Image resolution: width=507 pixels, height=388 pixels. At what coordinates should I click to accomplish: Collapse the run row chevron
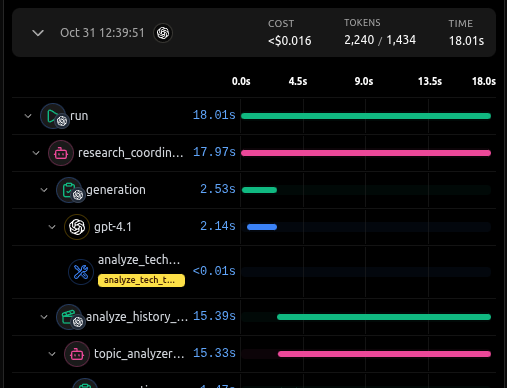[x=28, y=116]
